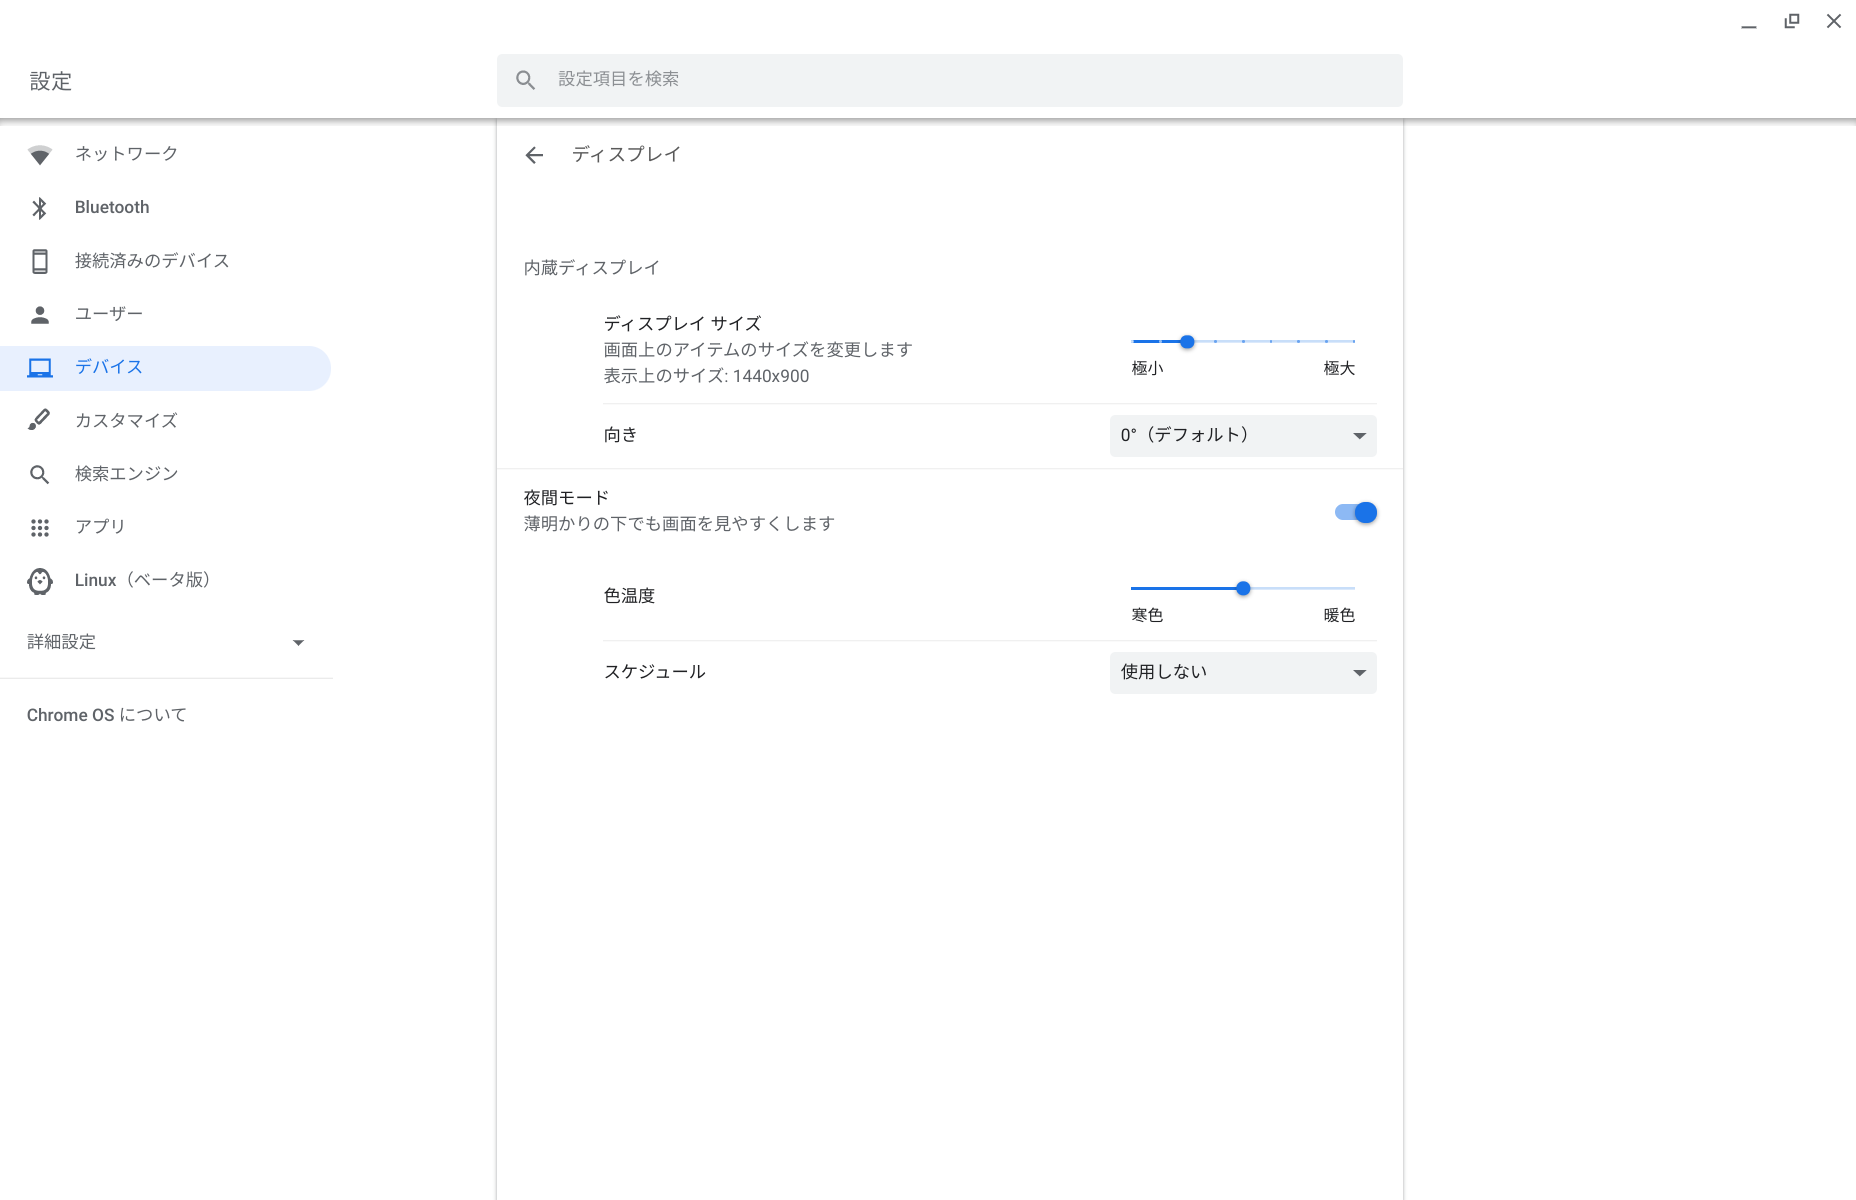
Task: Click the Linux penguin icon
Action: pyautogui.click(x=40, y=581)
